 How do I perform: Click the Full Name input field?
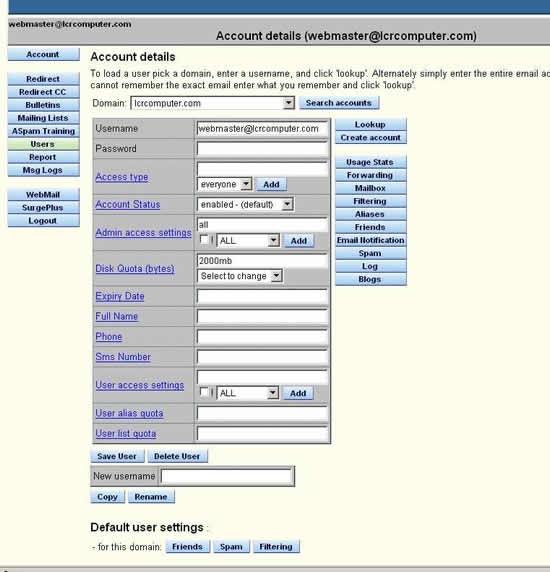pos(262,317)
